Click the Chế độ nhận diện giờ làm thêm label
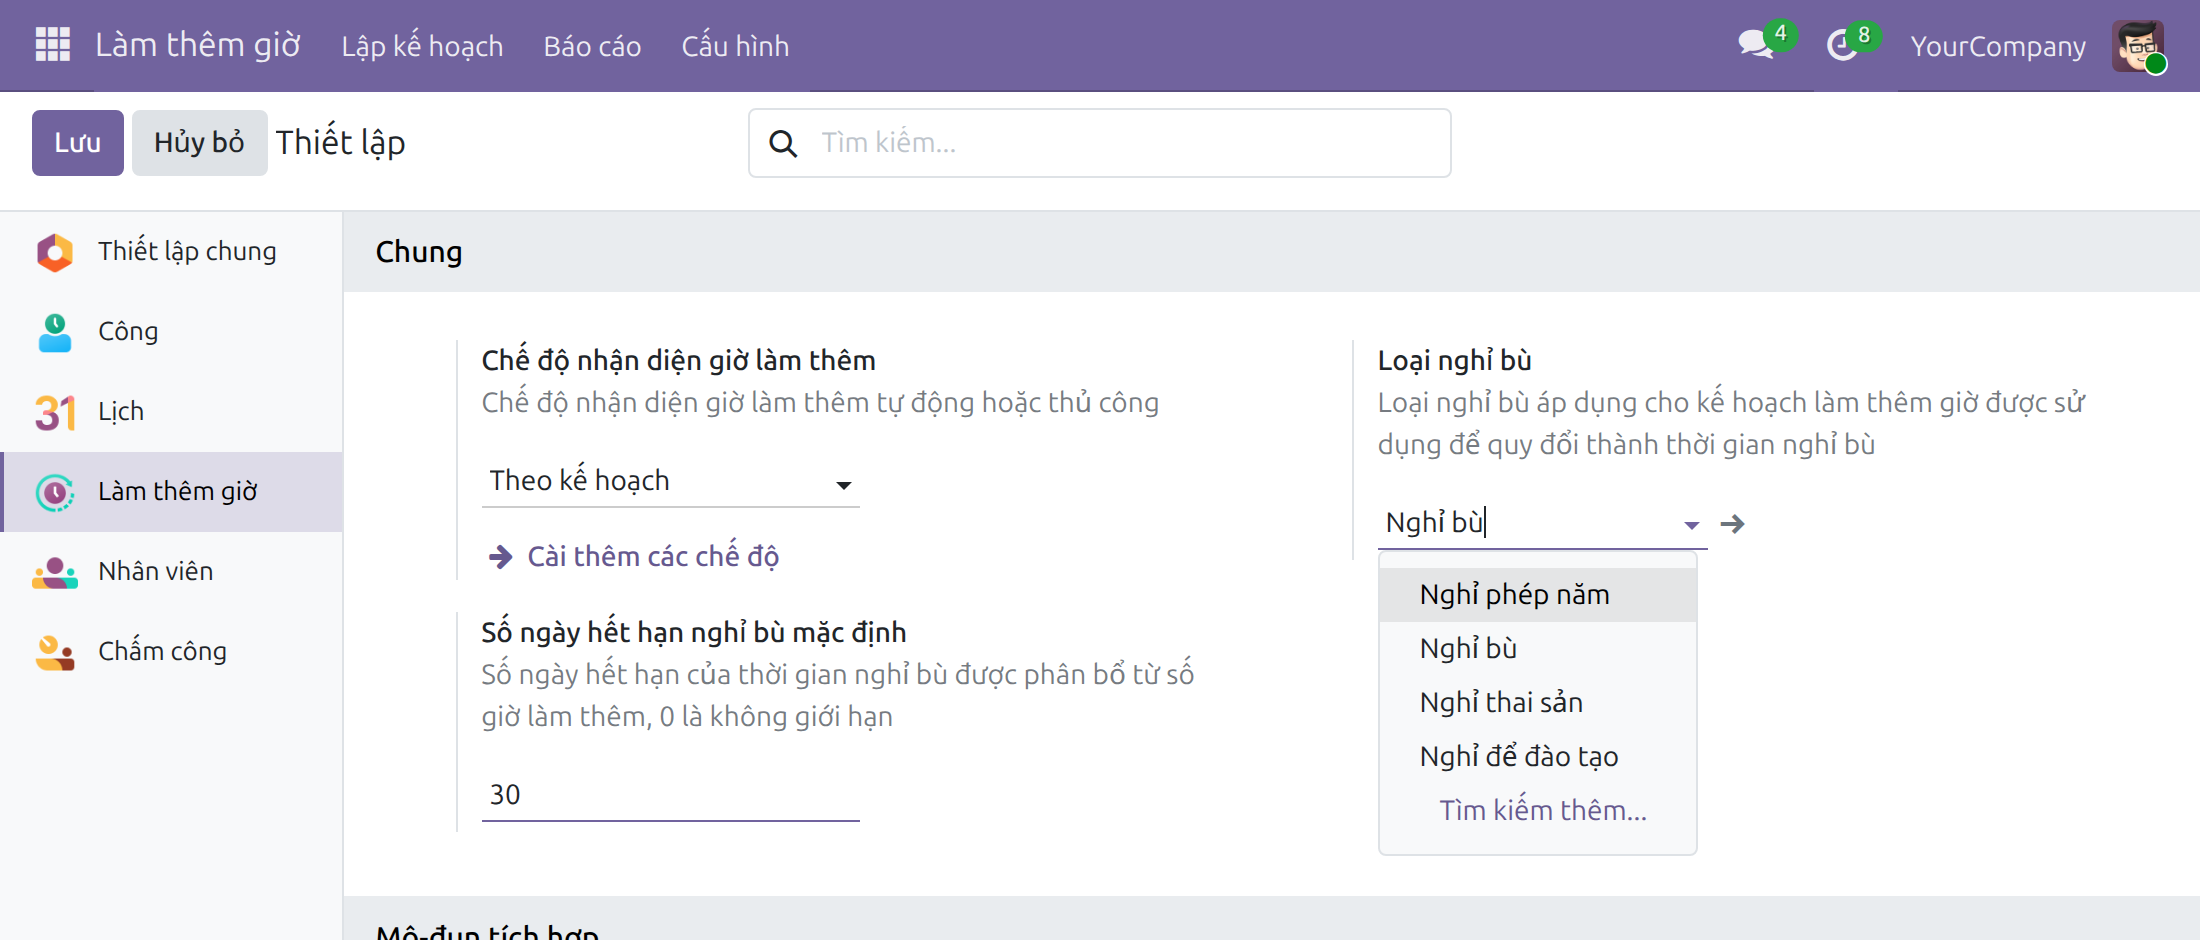 [x=678, y=361]
